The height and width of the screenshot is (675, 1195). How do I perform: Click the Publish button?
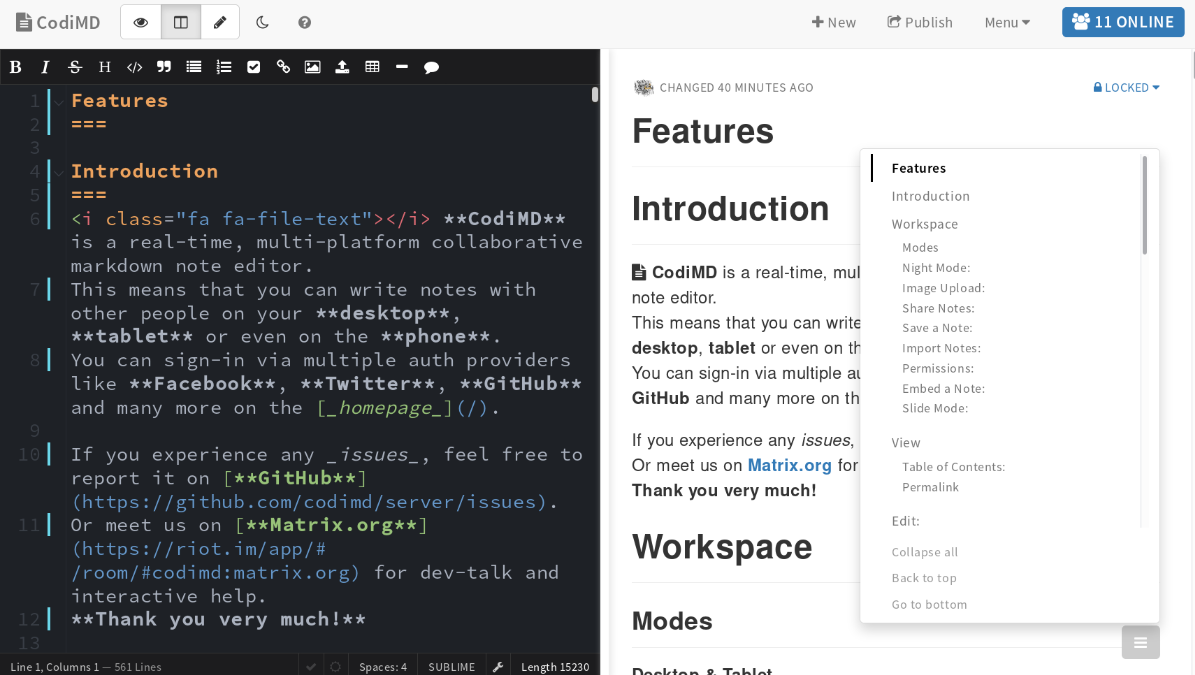[919, 21]
